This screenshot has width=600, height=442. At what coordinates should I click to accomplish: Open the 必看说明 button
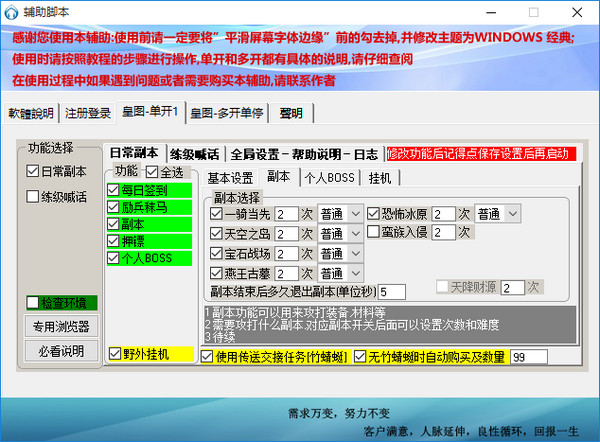[x=61, y=351]
